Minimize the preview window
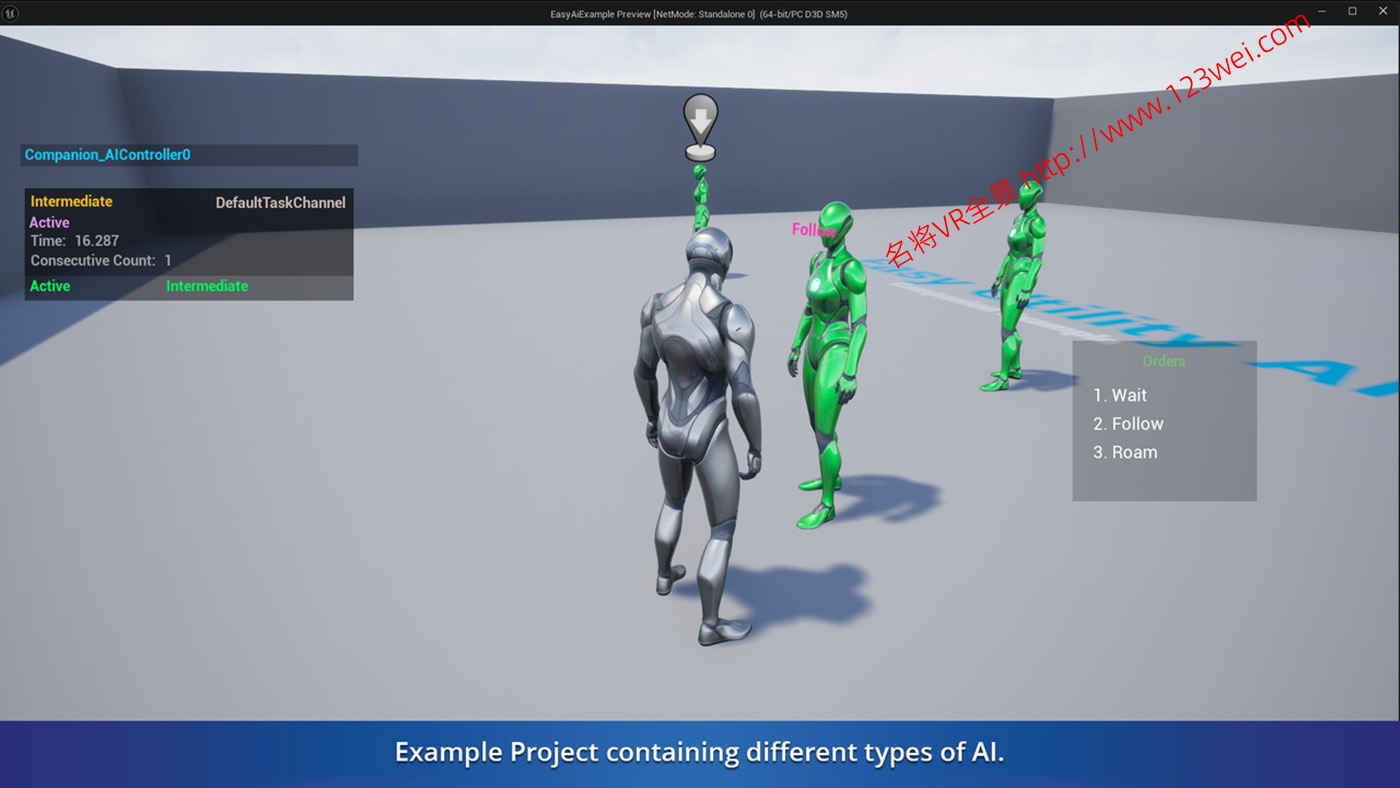The image size is (1400, 788). pos(1320,13)
